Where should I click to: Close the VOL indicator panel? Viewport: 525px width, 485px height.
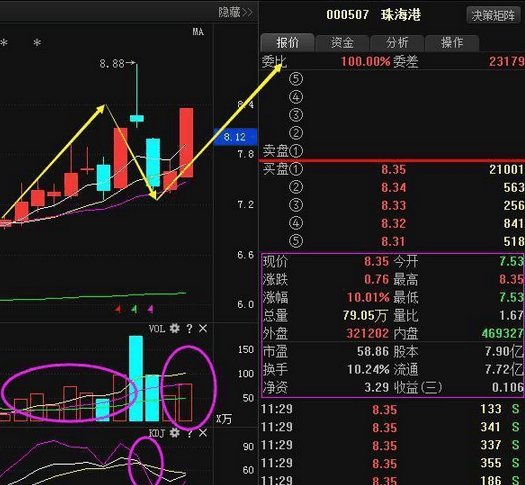[203, 329]
